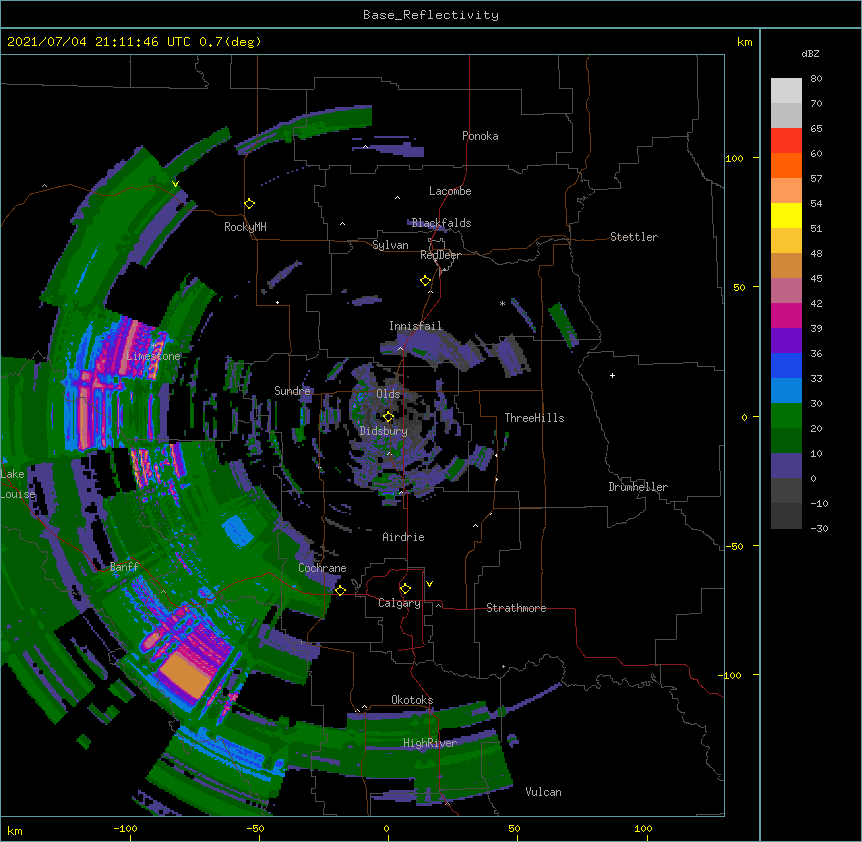Select the Ponoka city label
This screenshot has width=862, height=842.
coord(480,136)
